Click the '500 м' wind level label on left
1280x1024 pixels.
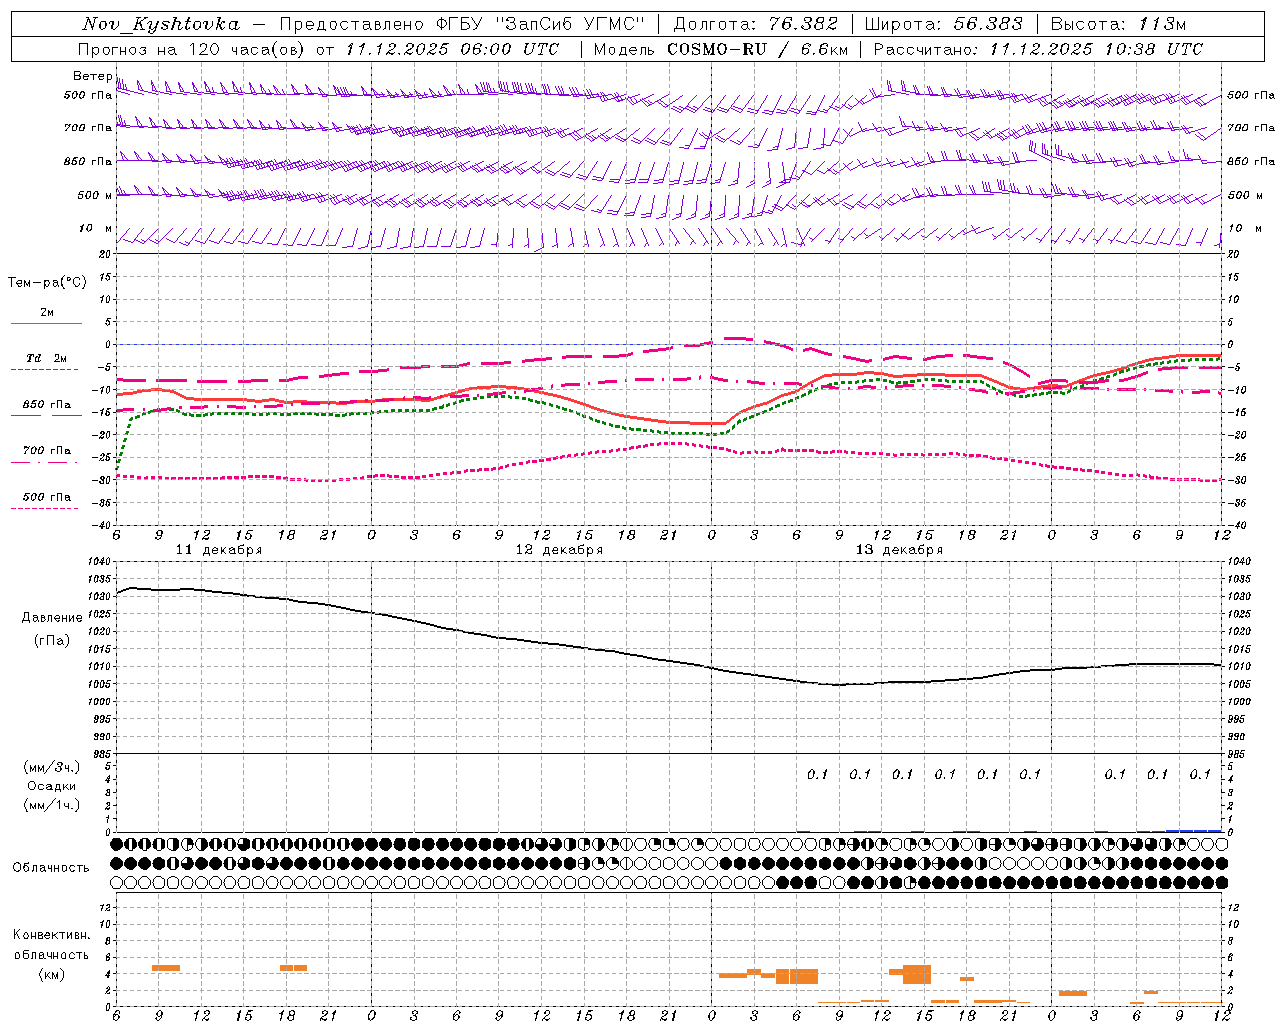pos(95,195)
